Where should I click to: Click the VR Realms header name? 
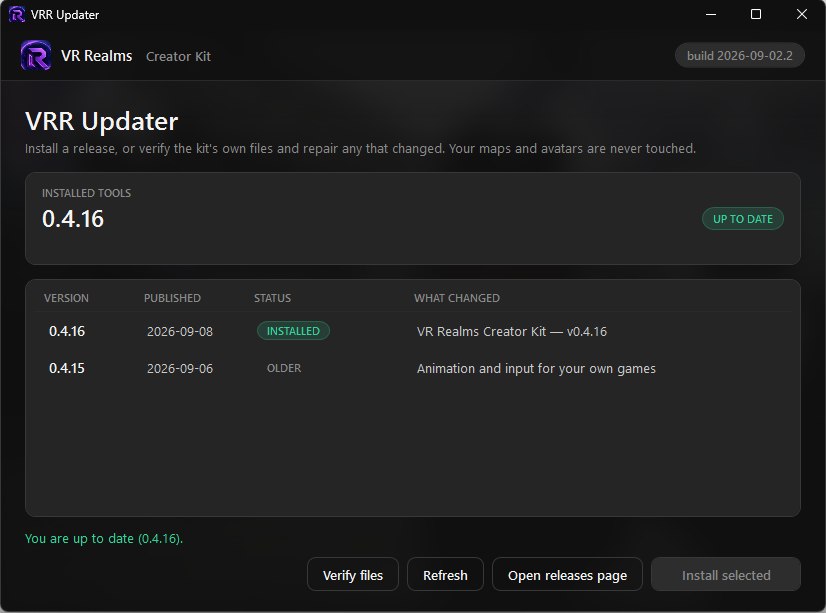point(96,56)
